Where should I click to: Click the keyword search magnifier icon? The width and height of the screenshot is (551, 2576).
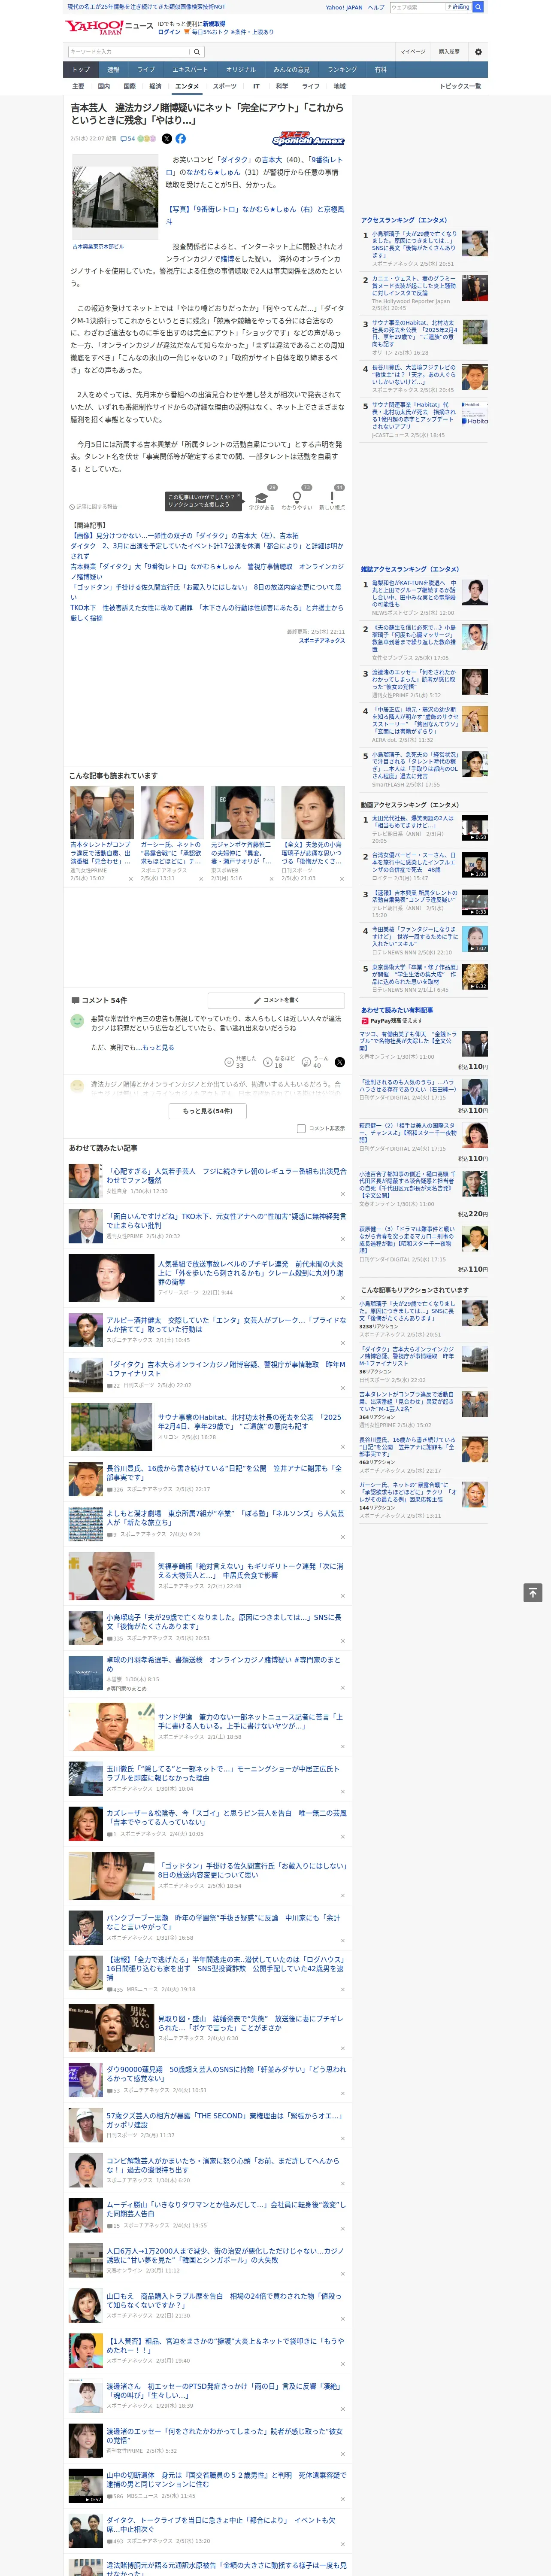point(197,52)
